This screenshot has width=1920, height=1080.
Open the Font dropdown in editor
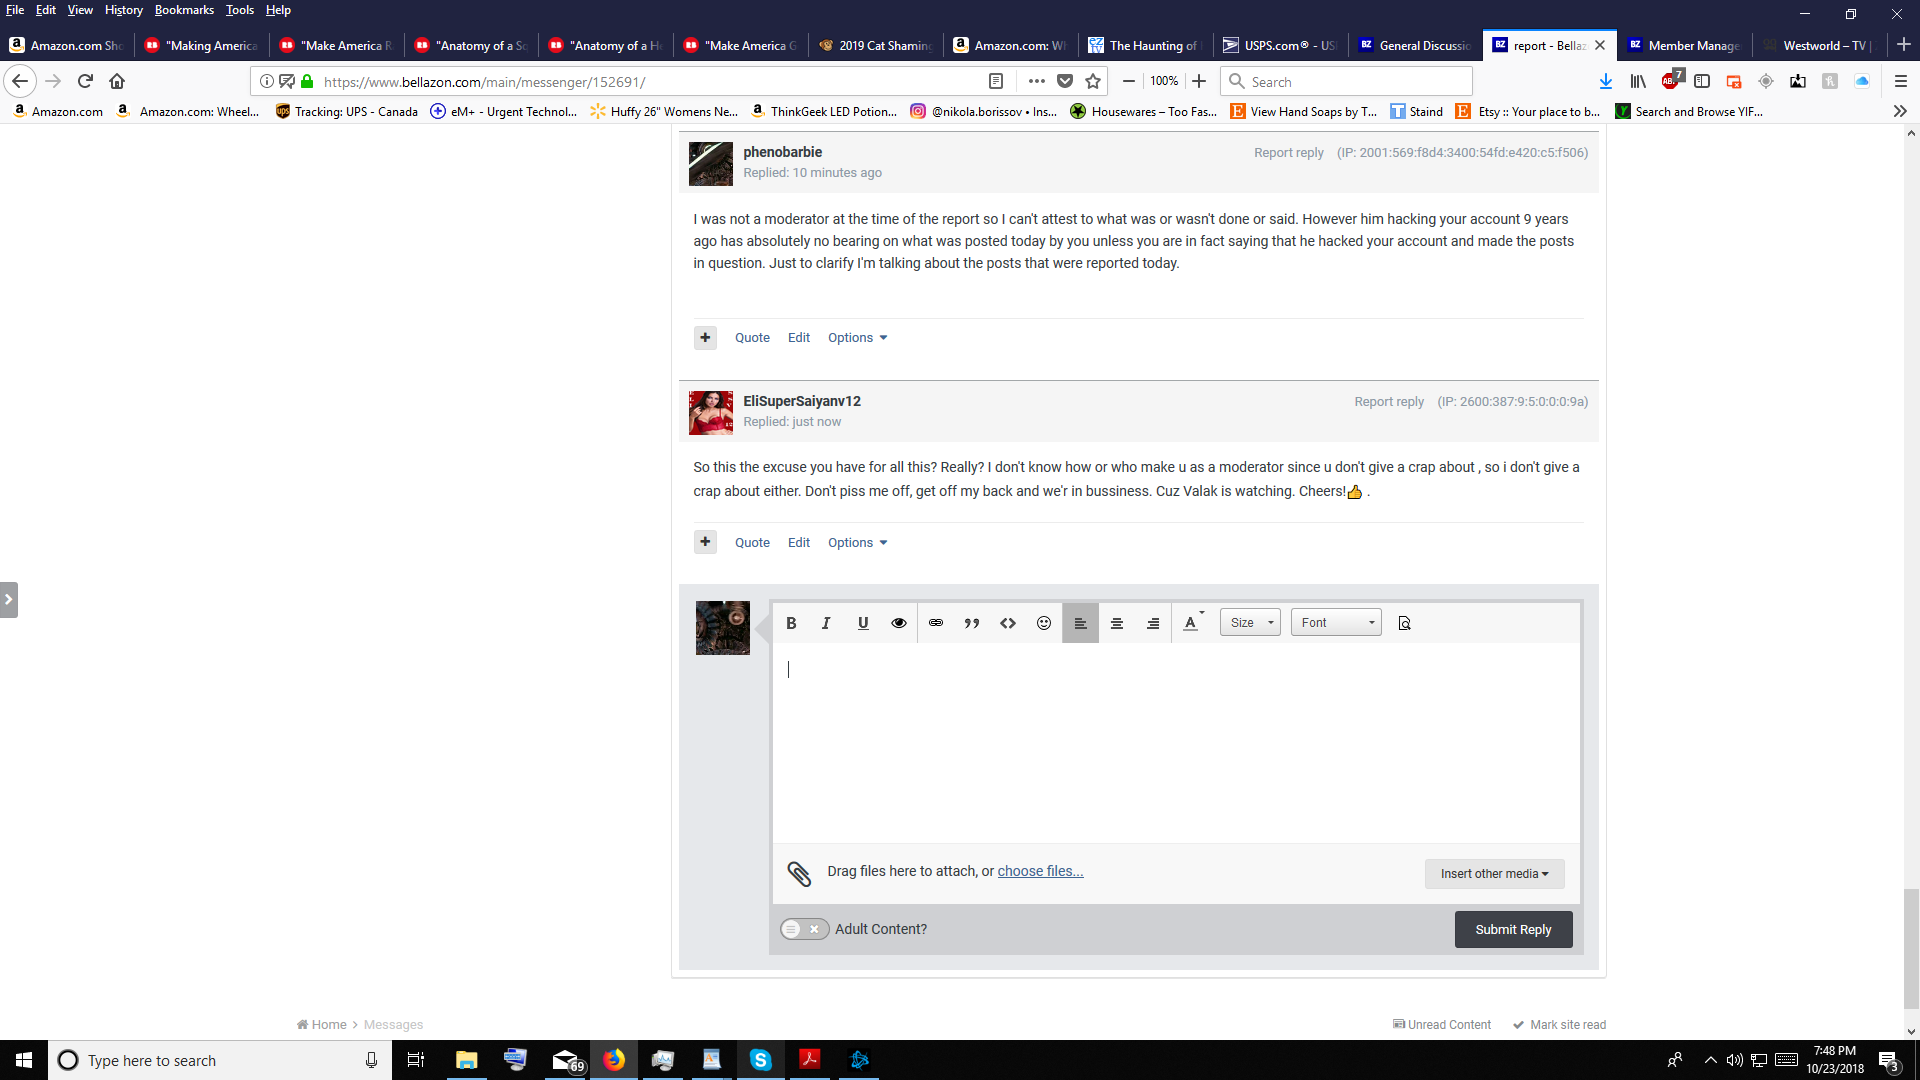(1336, 623)
